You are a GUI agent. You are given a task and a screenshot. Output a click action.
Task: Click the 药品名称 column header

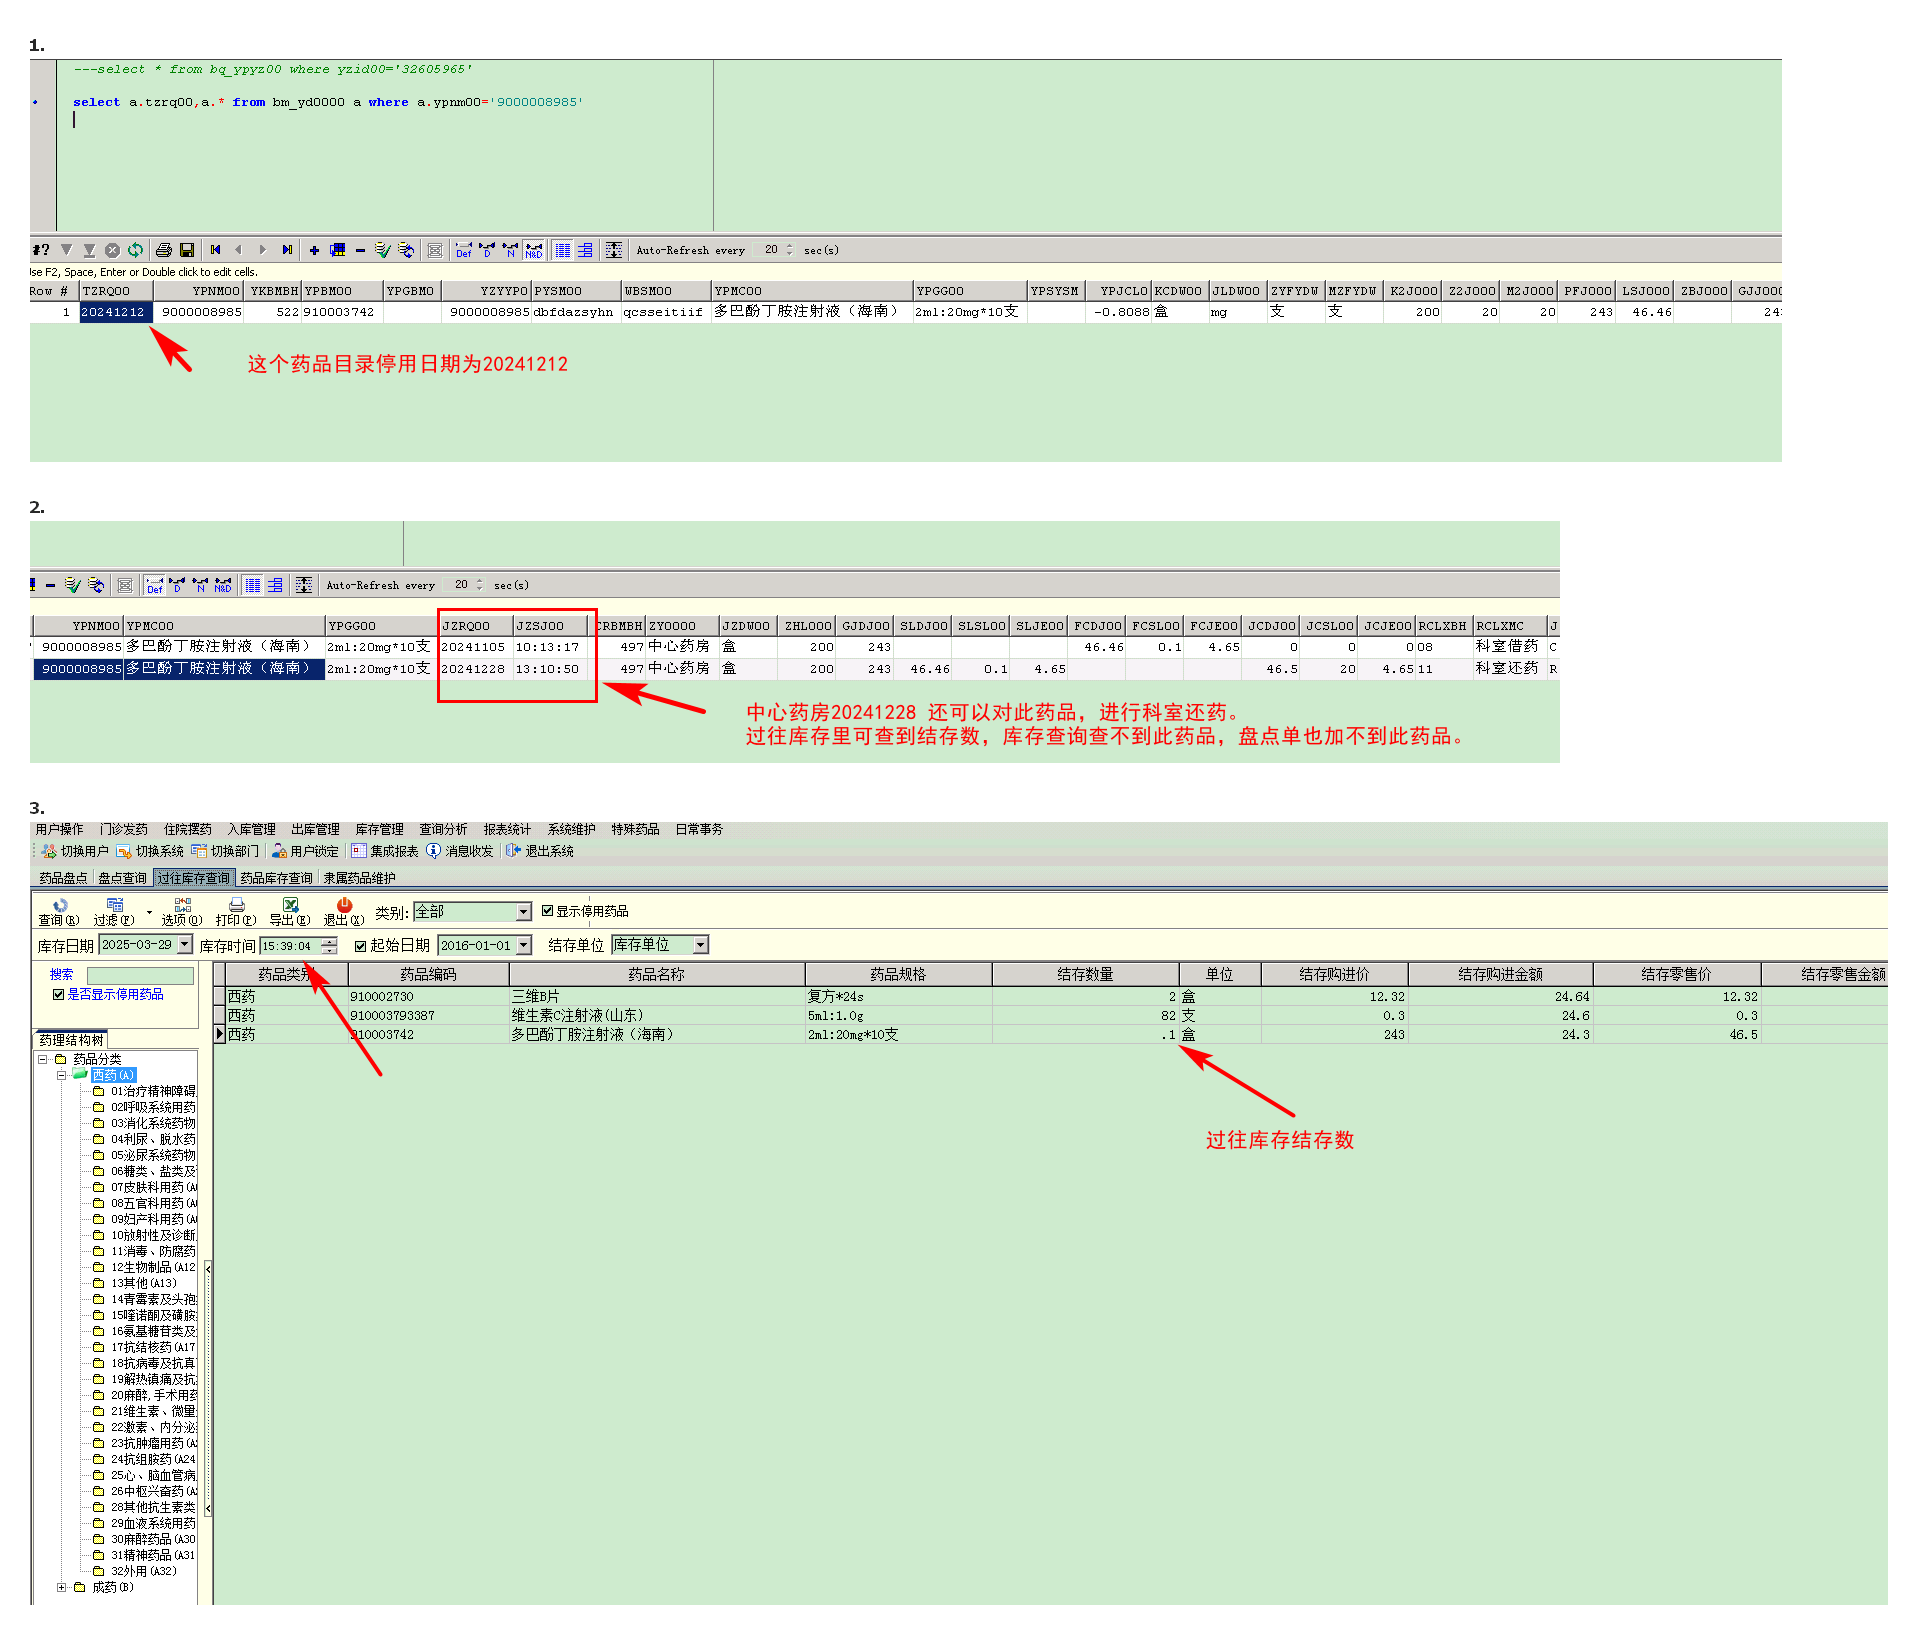(656, 974)
